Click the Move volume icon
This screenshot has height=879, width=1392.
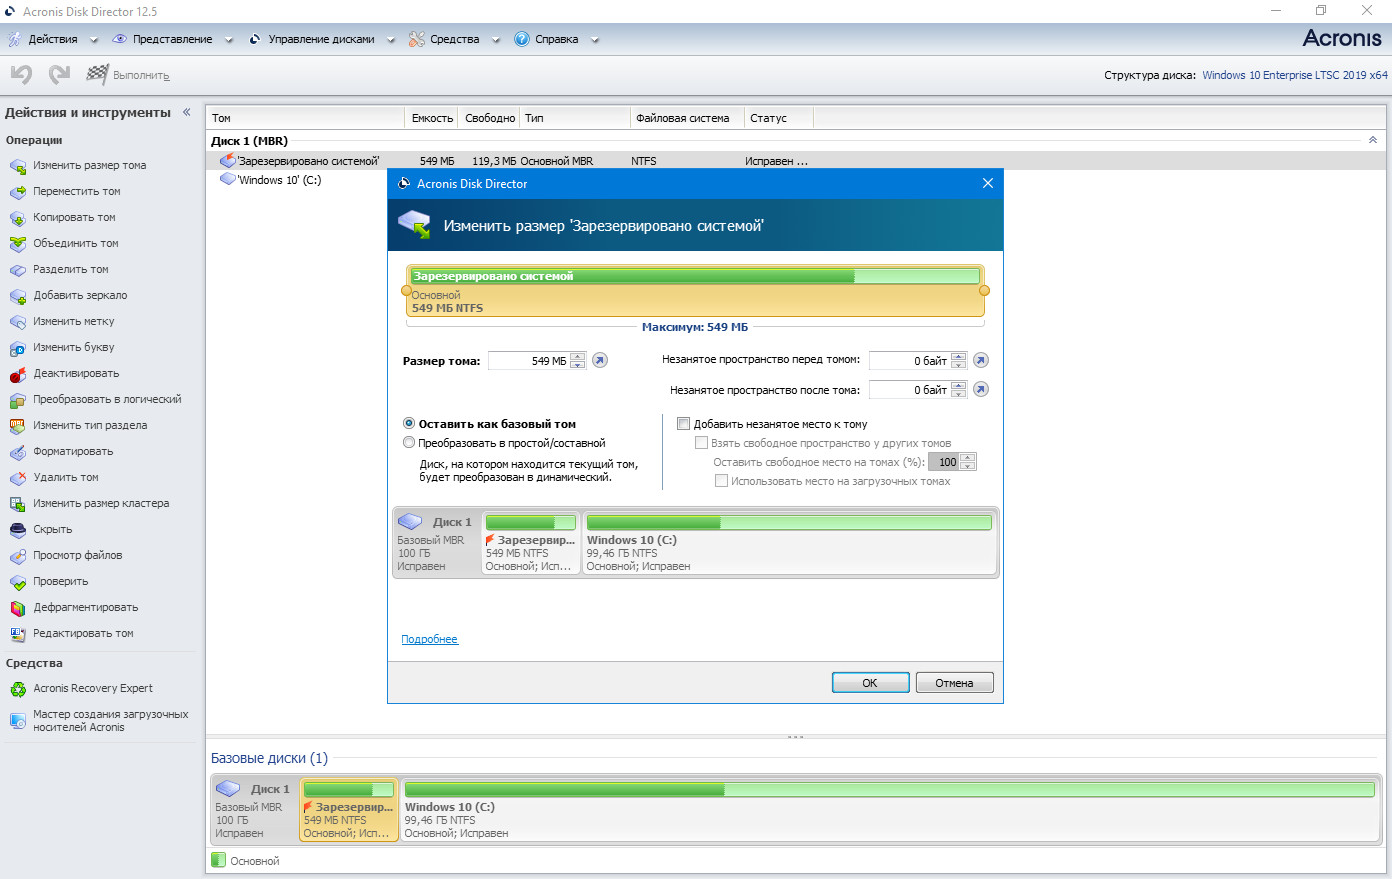pos(17,192)
